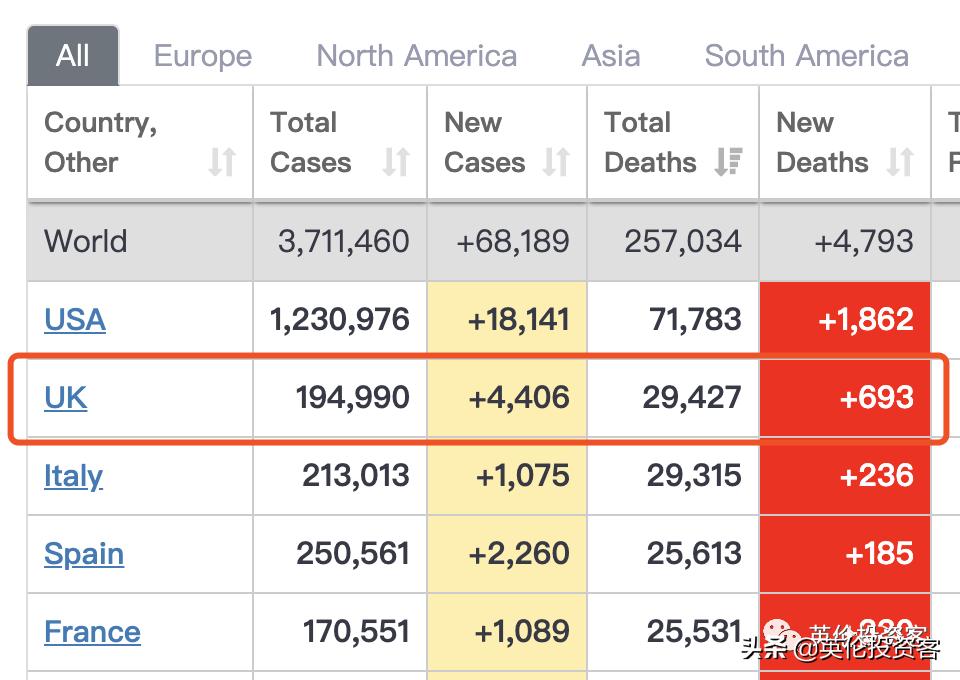This screenshot has width=960, height=680.
Task: Follow the Italy country link
Action: [73, 476]
